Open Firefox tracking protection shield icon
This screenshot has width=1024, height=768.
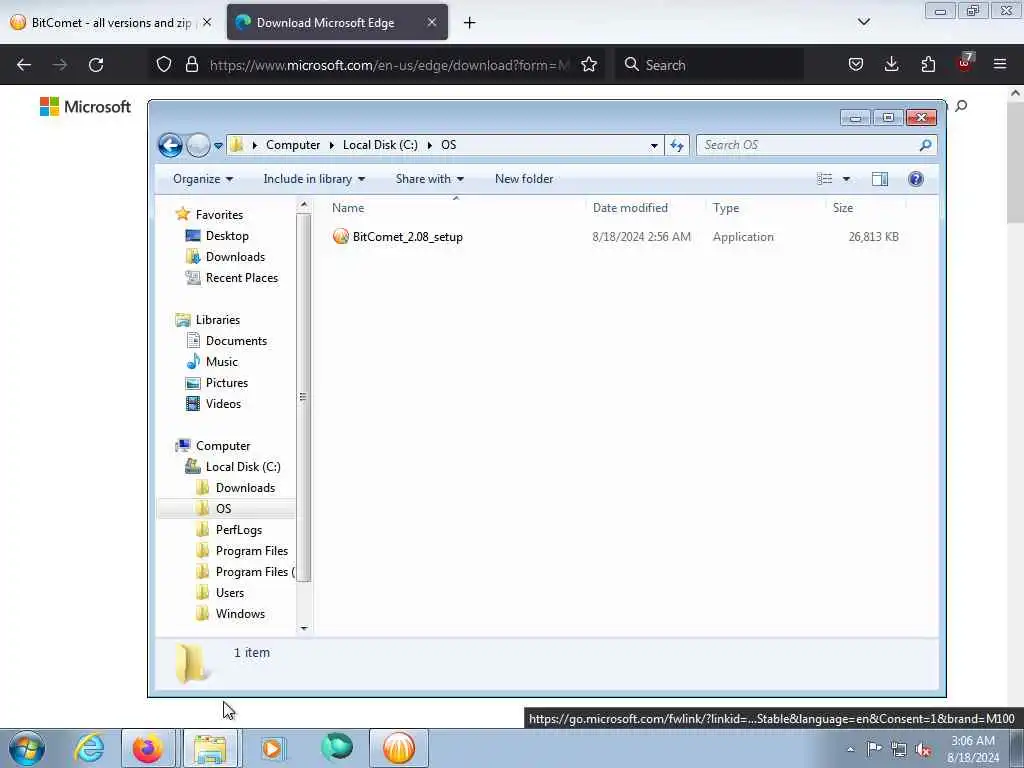click(164, 65)
